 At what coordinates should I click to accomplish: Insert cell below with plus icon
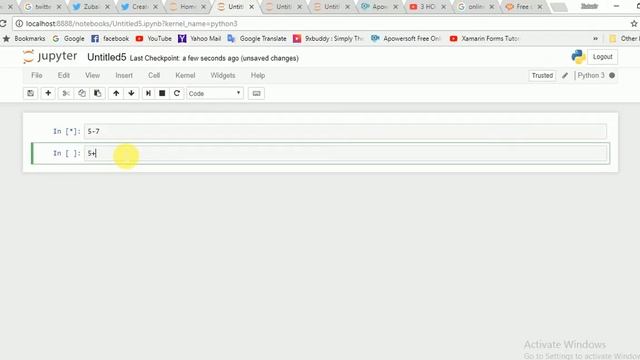click(x=48, y=93)
